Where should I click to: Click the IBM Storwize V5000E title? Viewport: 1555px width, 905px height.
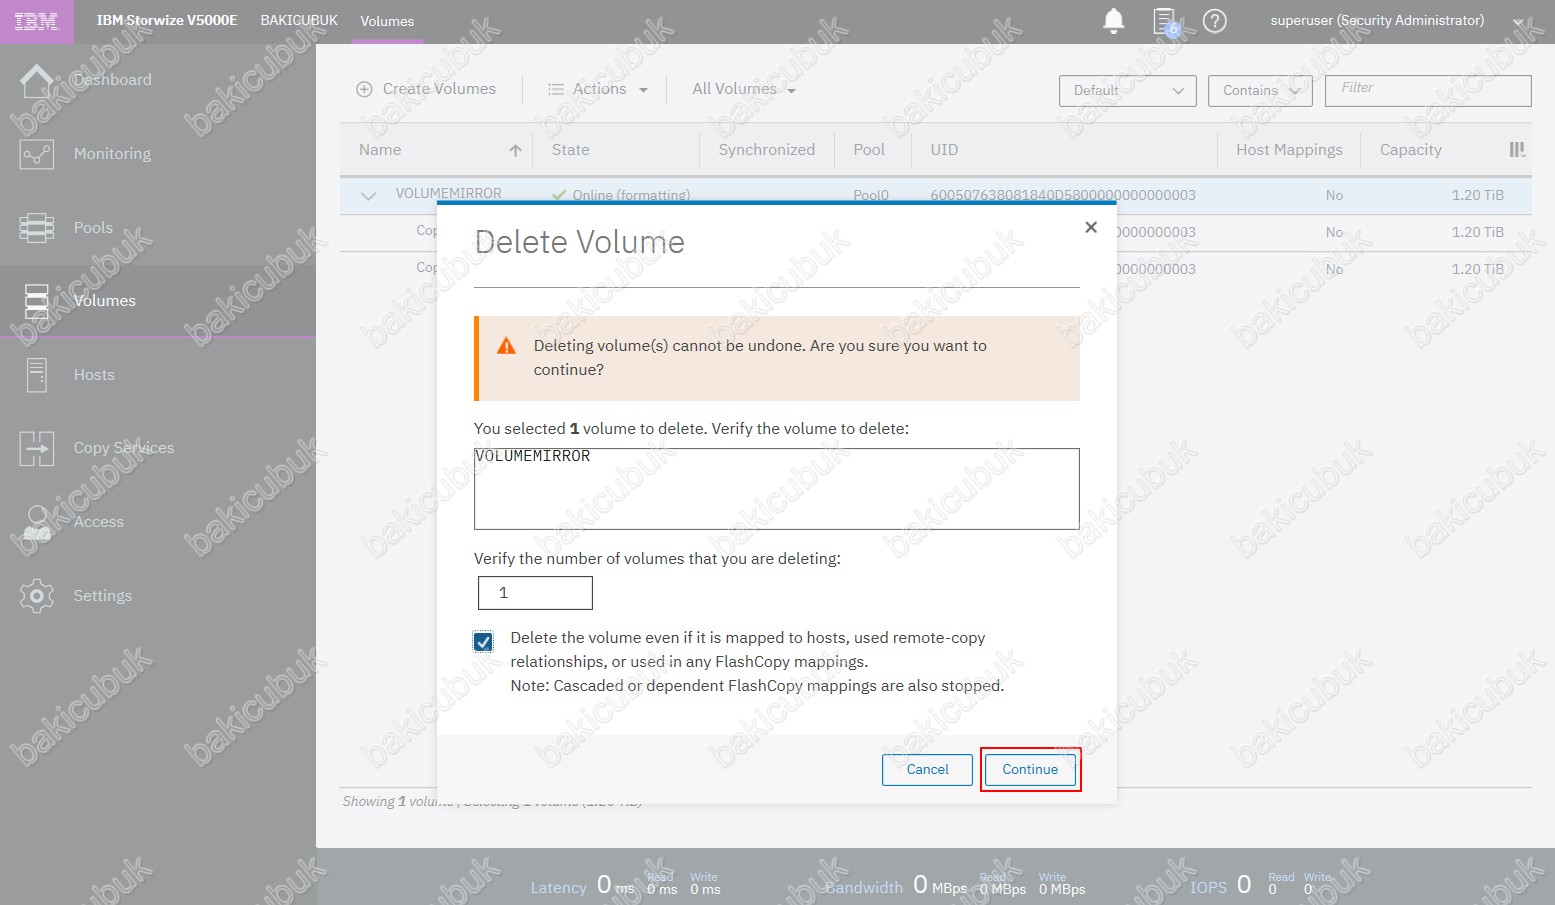pos(167,20)
